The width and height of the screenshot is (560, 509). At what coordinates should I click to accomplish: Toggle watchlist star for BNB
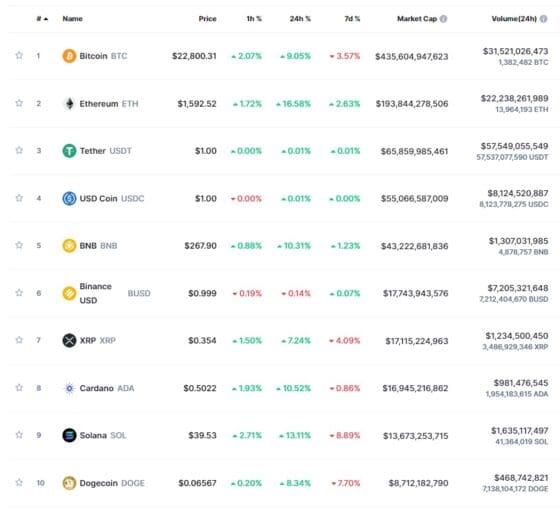[19, 245]
